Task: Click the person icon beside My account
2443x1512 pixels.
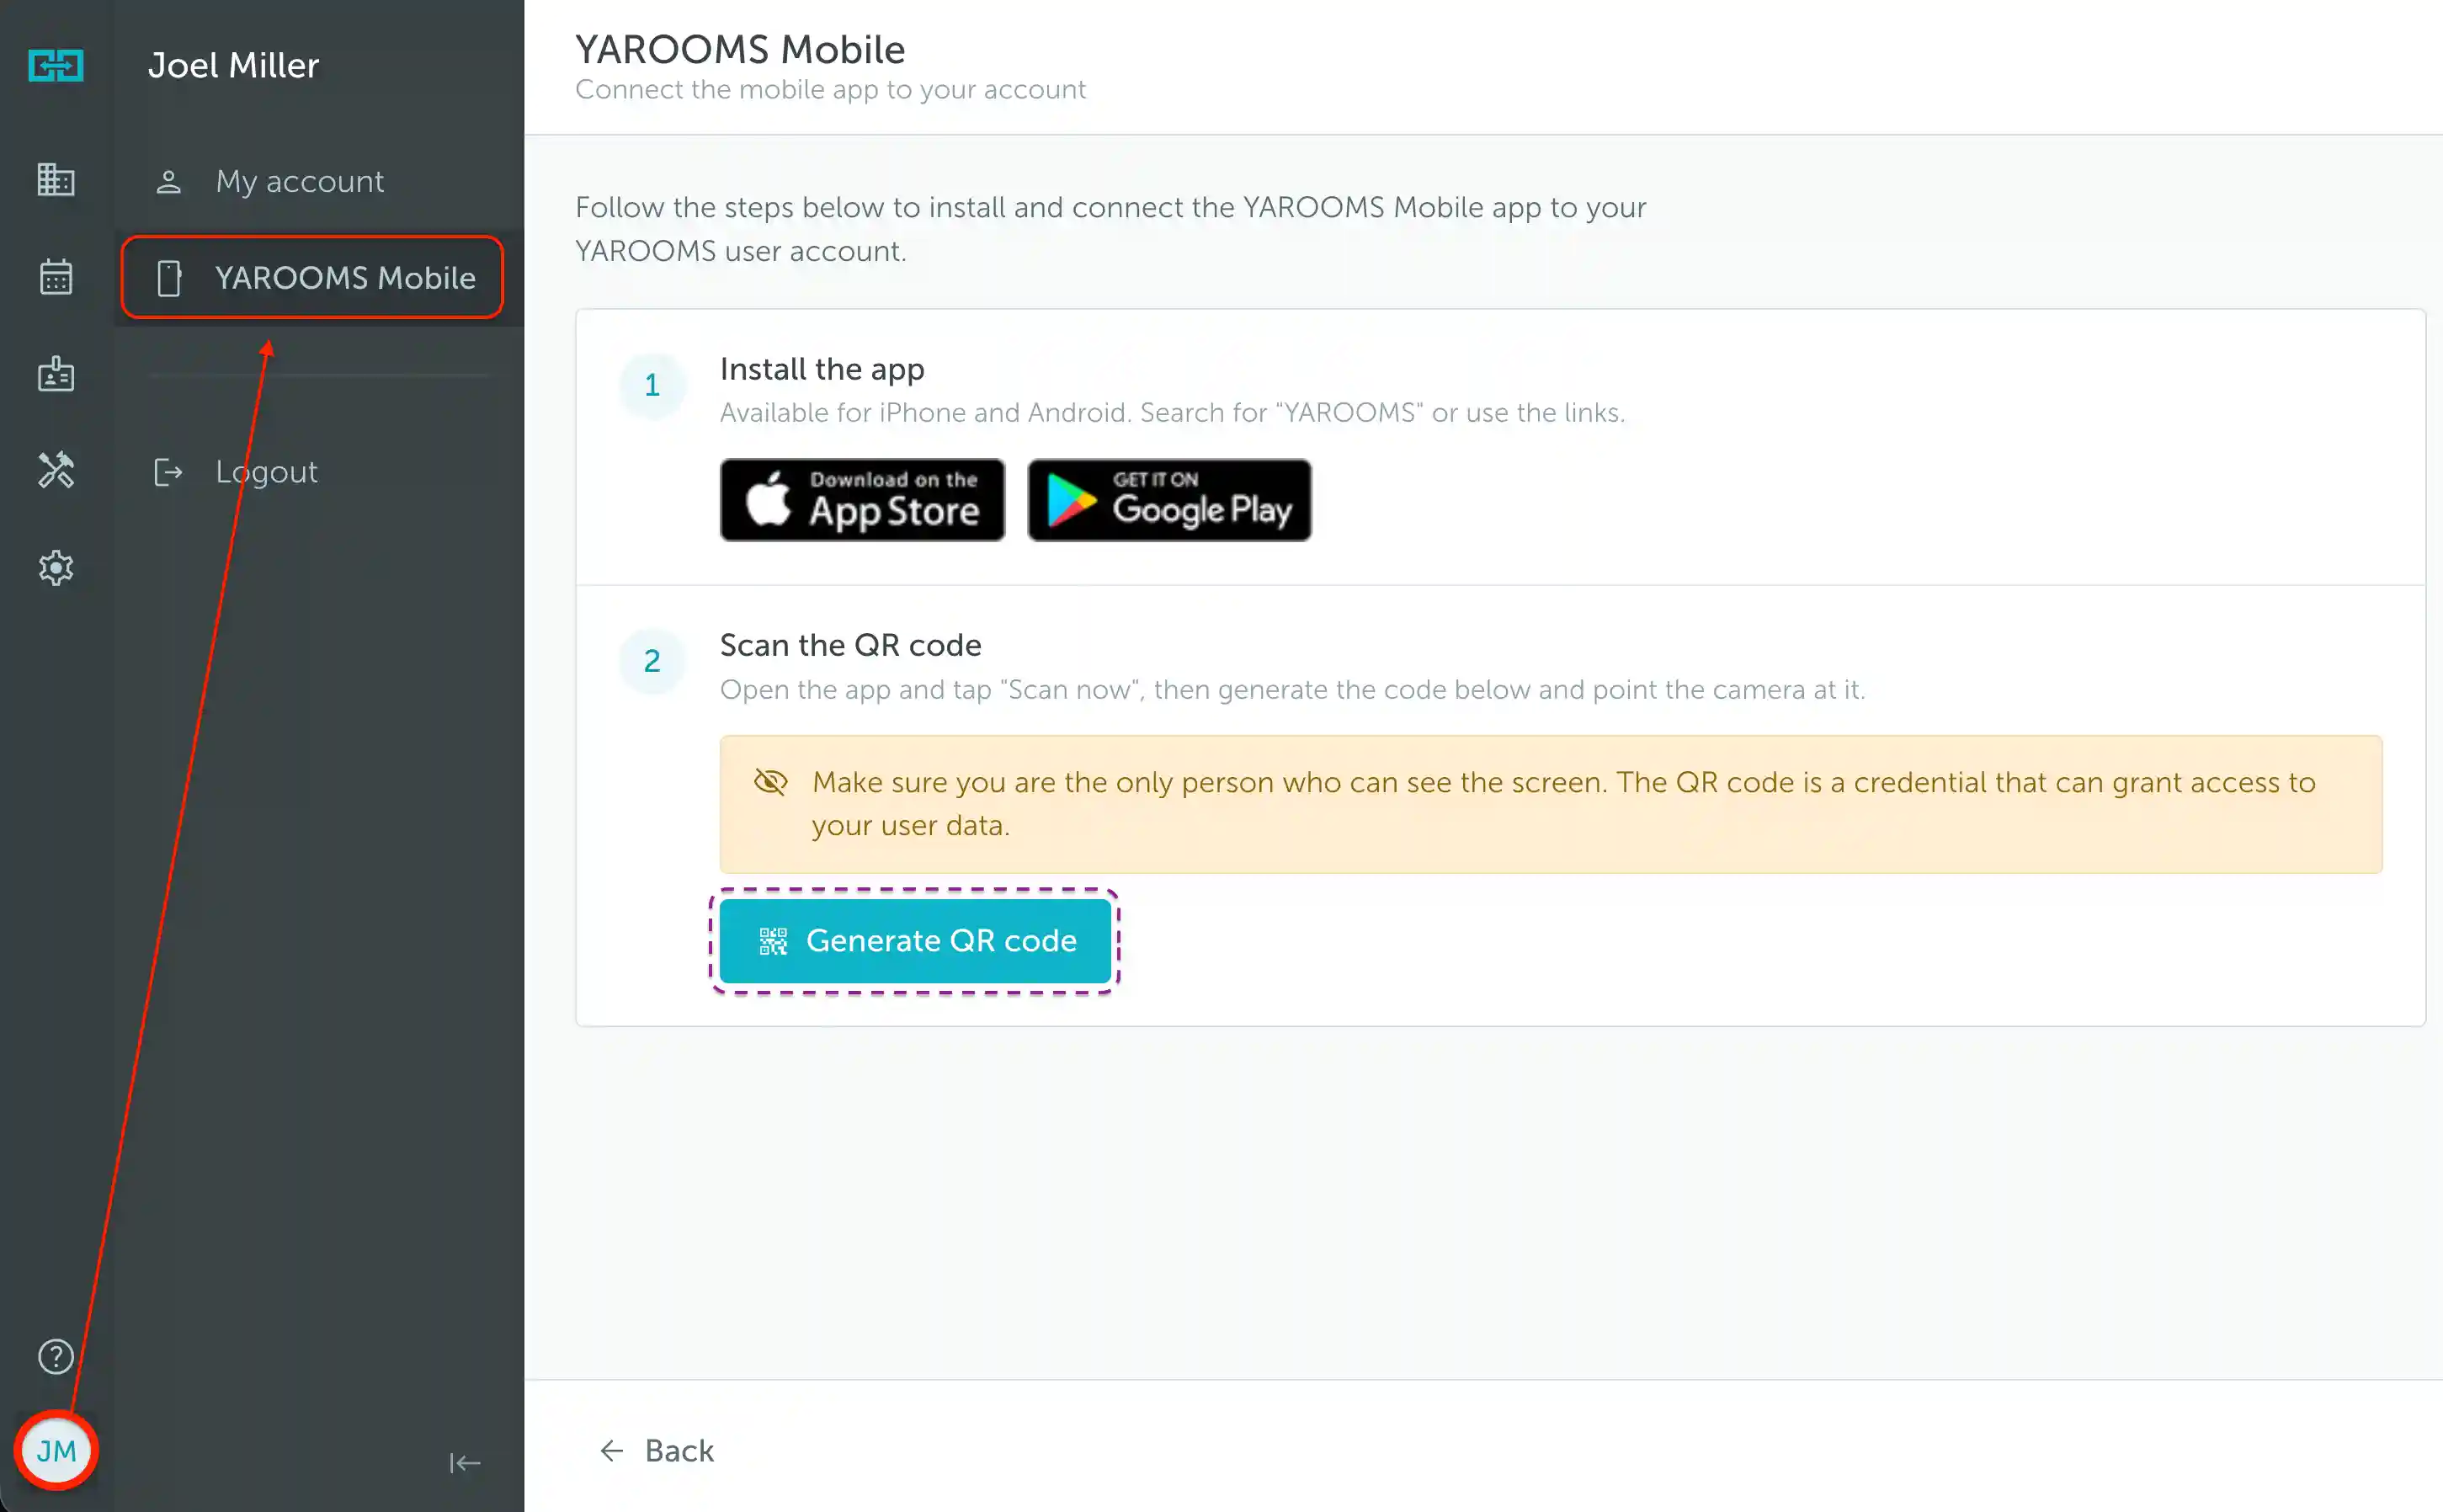Action: 169,181
